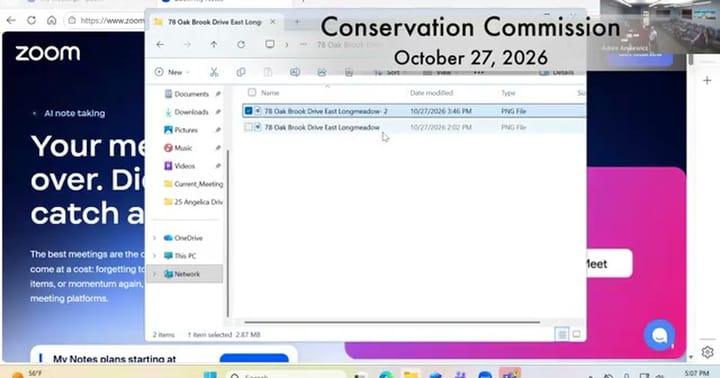This screenshot has width=720, height=378.
Task: Expand the address bar path chevron
Action: [x=287, y=45]
